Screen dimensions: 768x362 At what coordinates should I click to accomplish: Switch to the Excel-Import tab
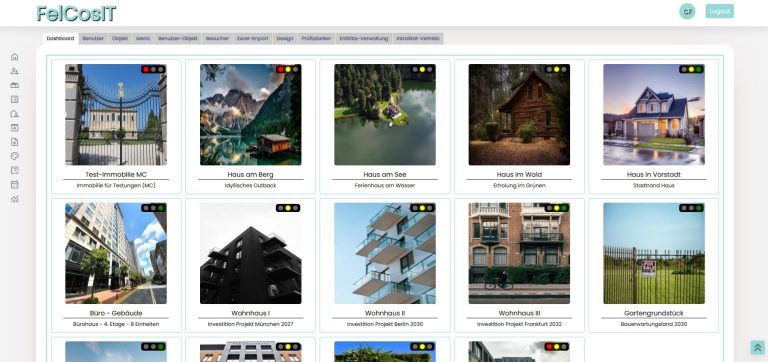[253, 38]
